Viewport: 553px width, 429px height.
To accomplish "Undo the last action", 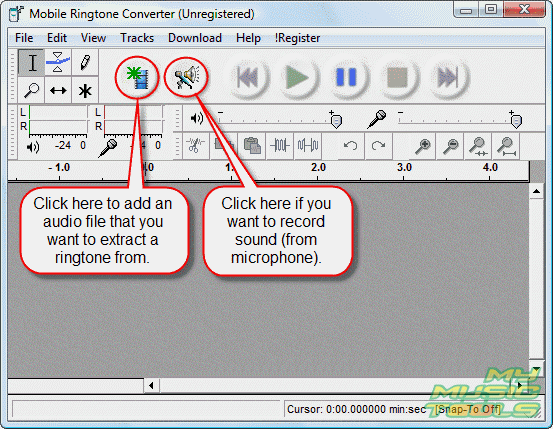I will pyautogui.click(x=351, y=145).
